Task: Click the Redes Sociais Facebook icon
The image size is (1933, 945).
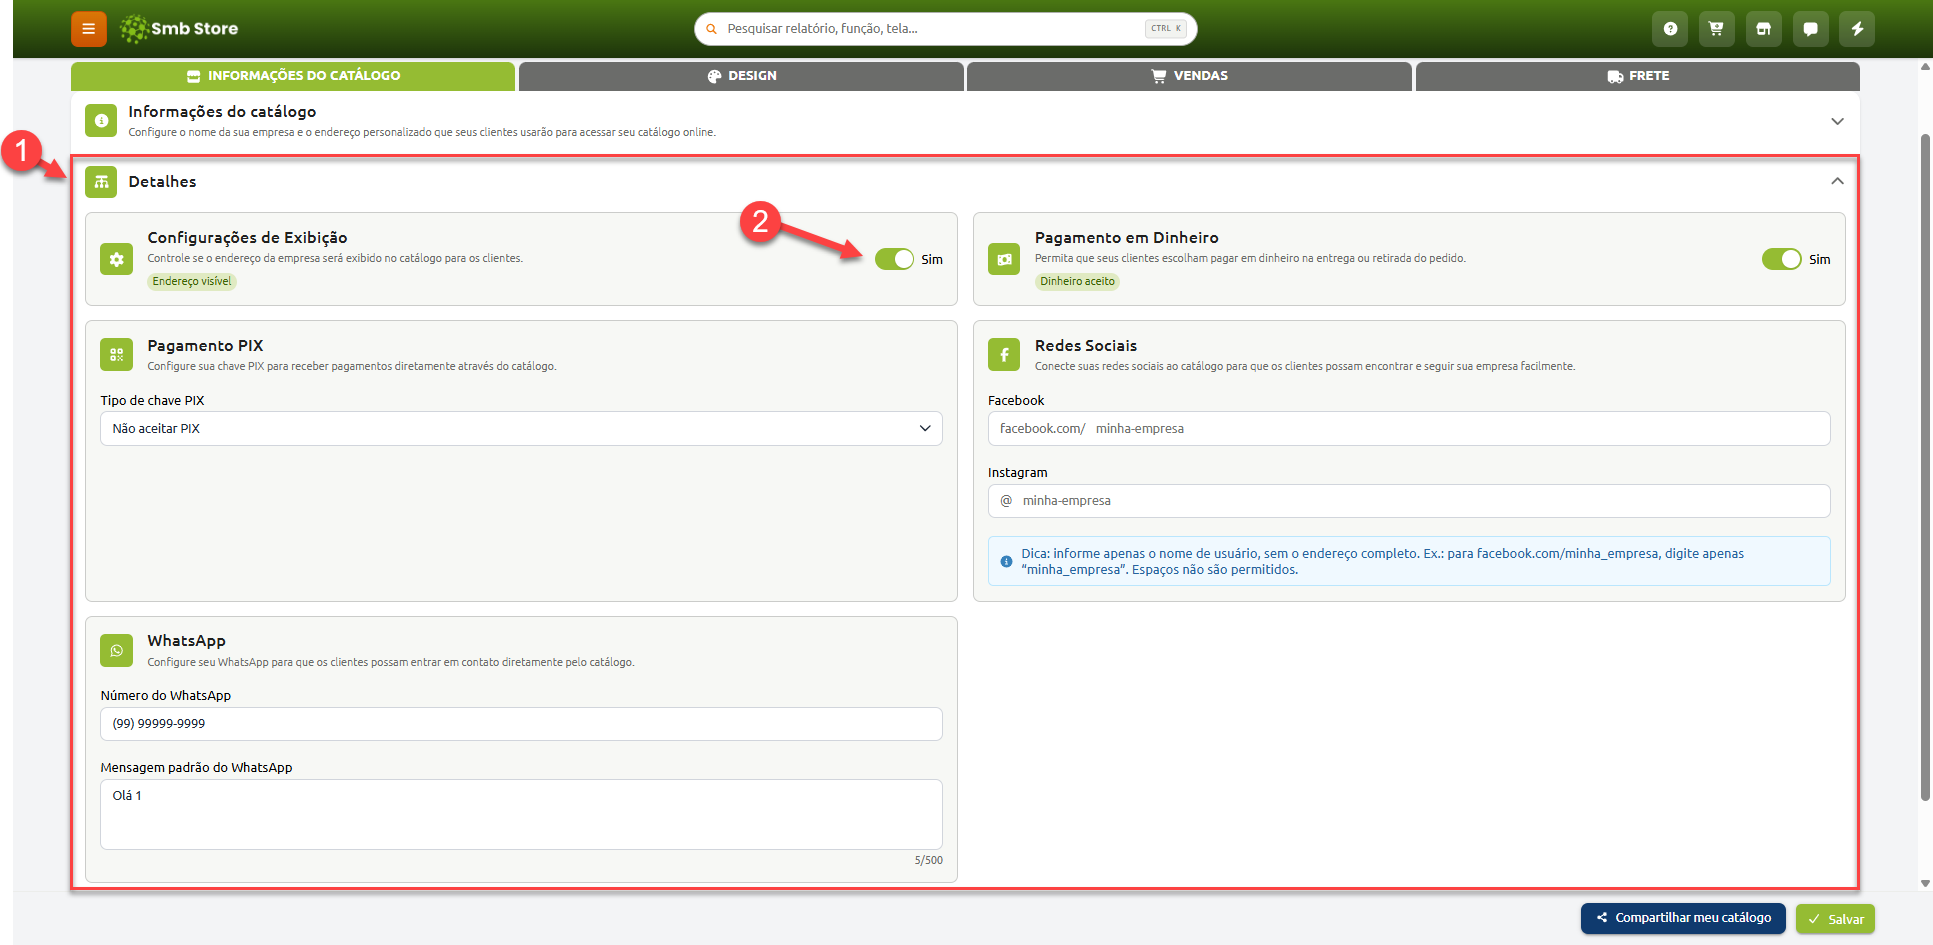Action: coord(1004,354)
